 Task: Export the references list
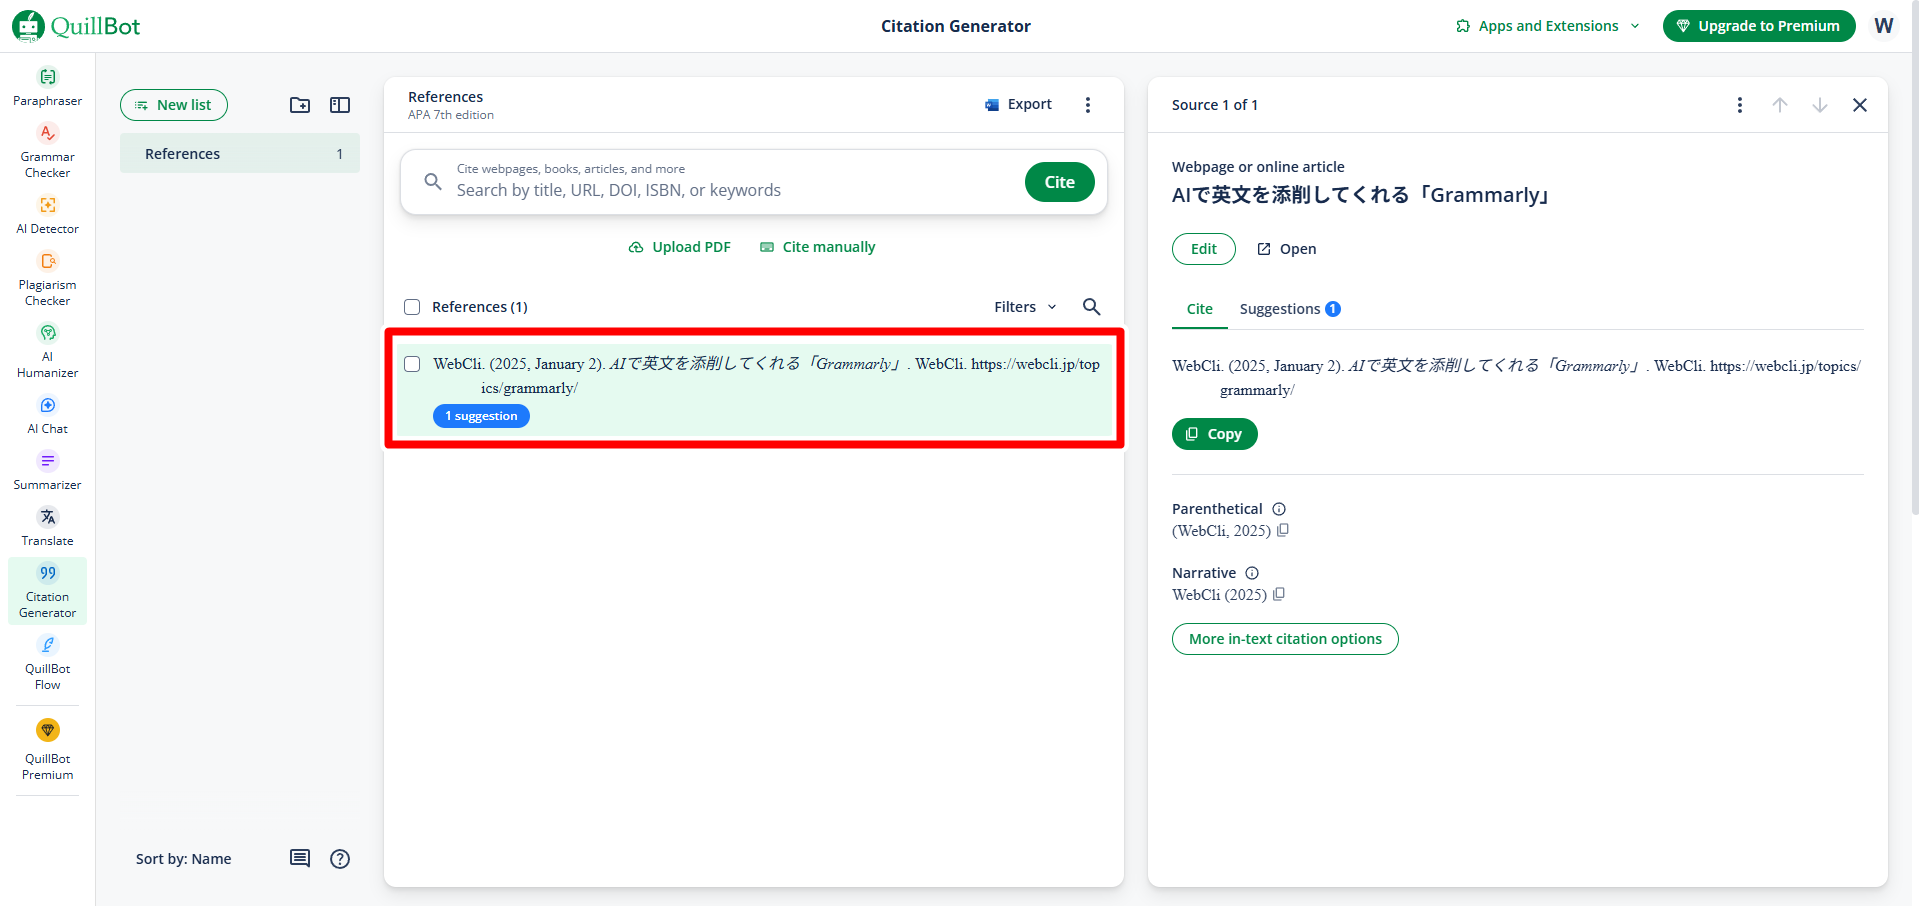(x=1019, y=104)
